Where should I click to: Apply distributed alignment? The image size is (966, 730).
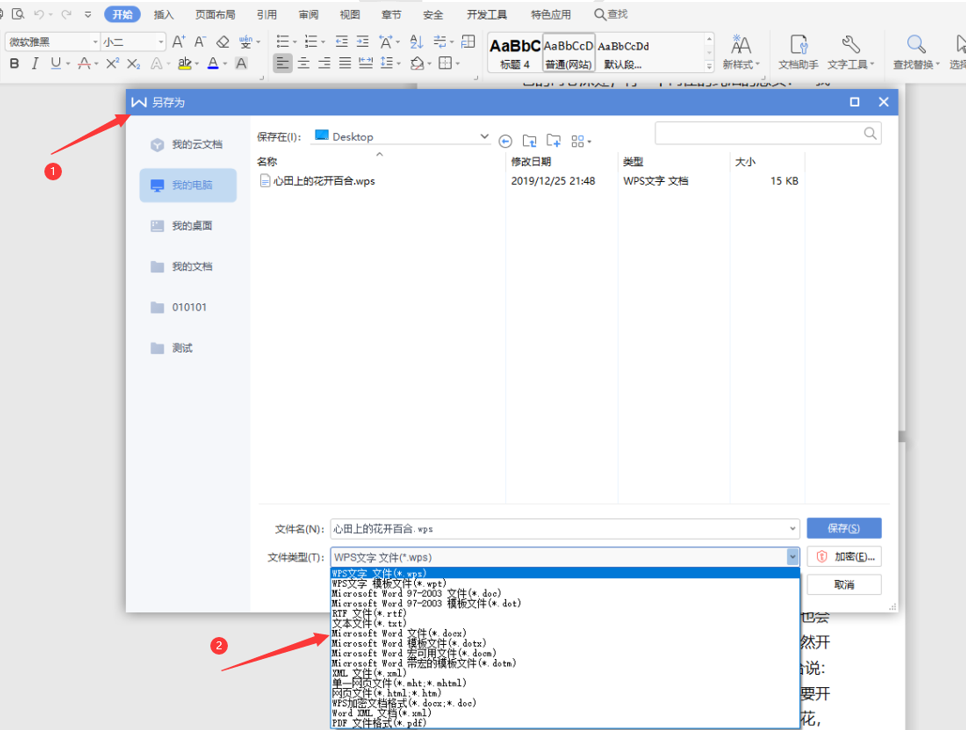pos(366,63)
